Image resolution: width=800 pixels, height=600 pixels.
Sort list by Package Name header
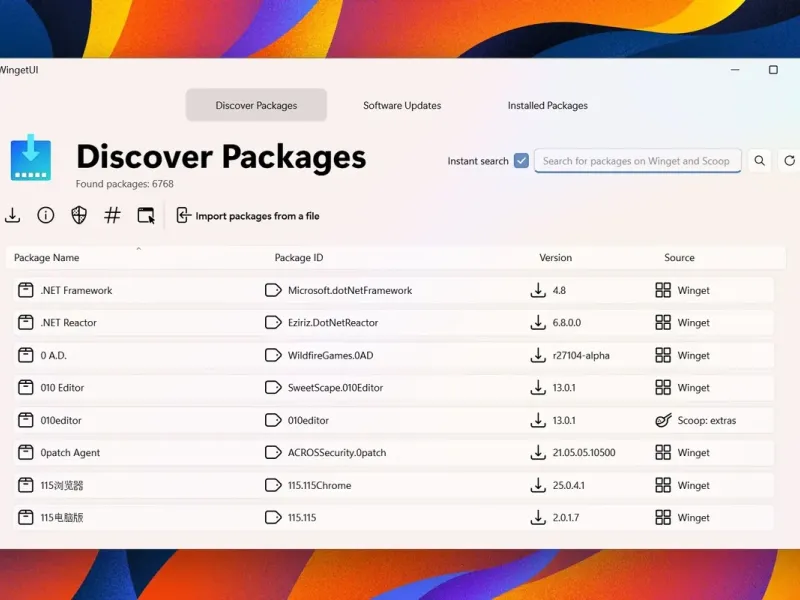pos(46,258)
